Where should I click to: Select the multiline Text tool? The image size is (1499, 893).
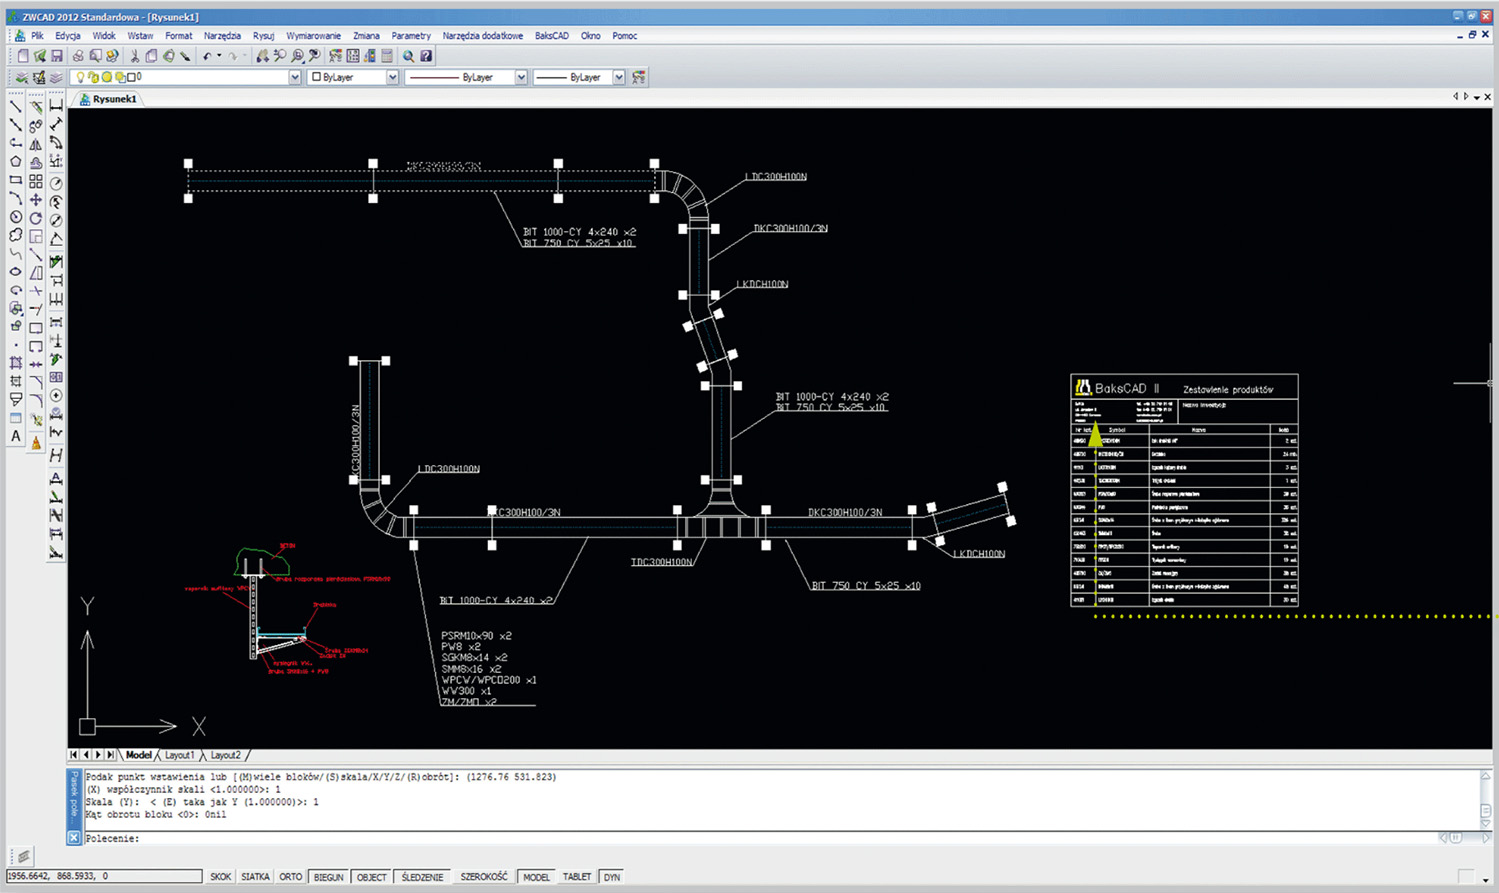point(16,436)
